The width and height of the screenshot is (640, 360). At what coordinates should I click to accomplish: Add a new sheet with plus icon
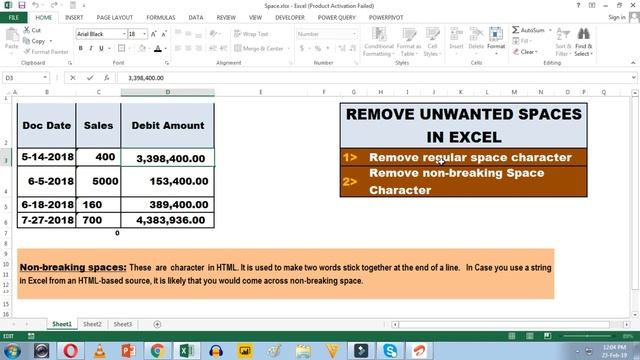(157, 324)
